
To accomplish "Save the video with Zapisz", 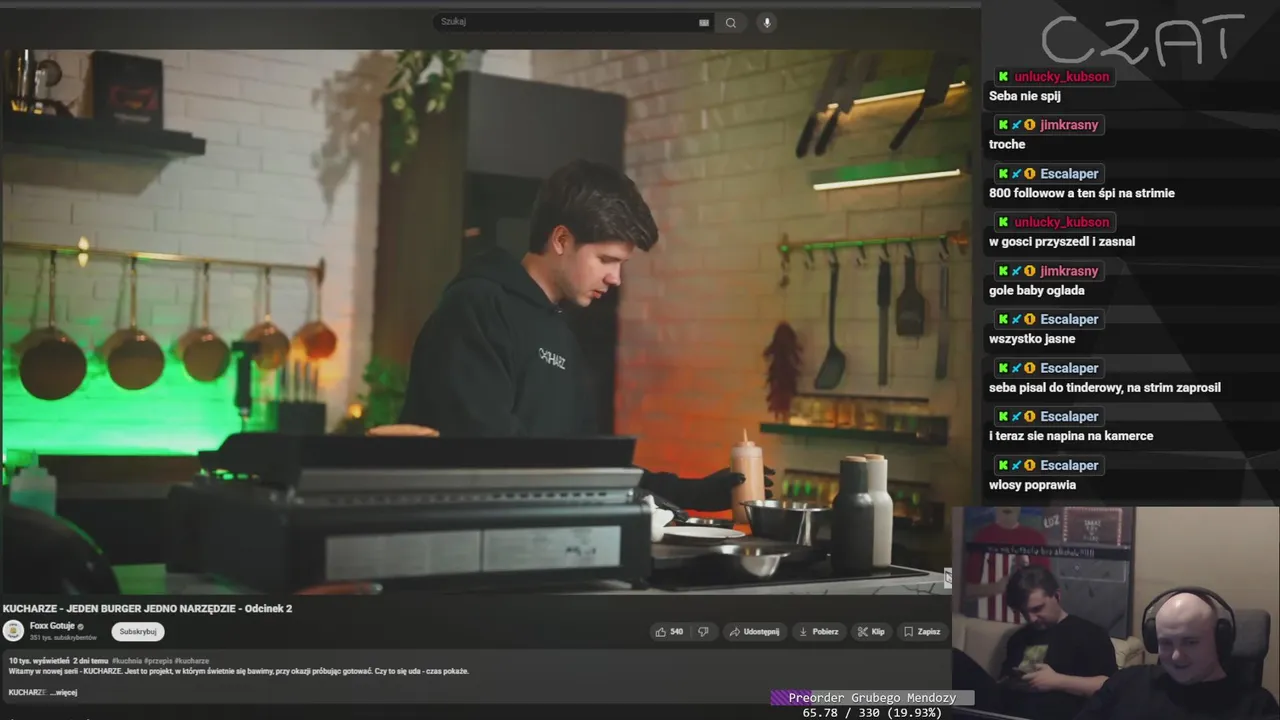I will pos(922,632).
